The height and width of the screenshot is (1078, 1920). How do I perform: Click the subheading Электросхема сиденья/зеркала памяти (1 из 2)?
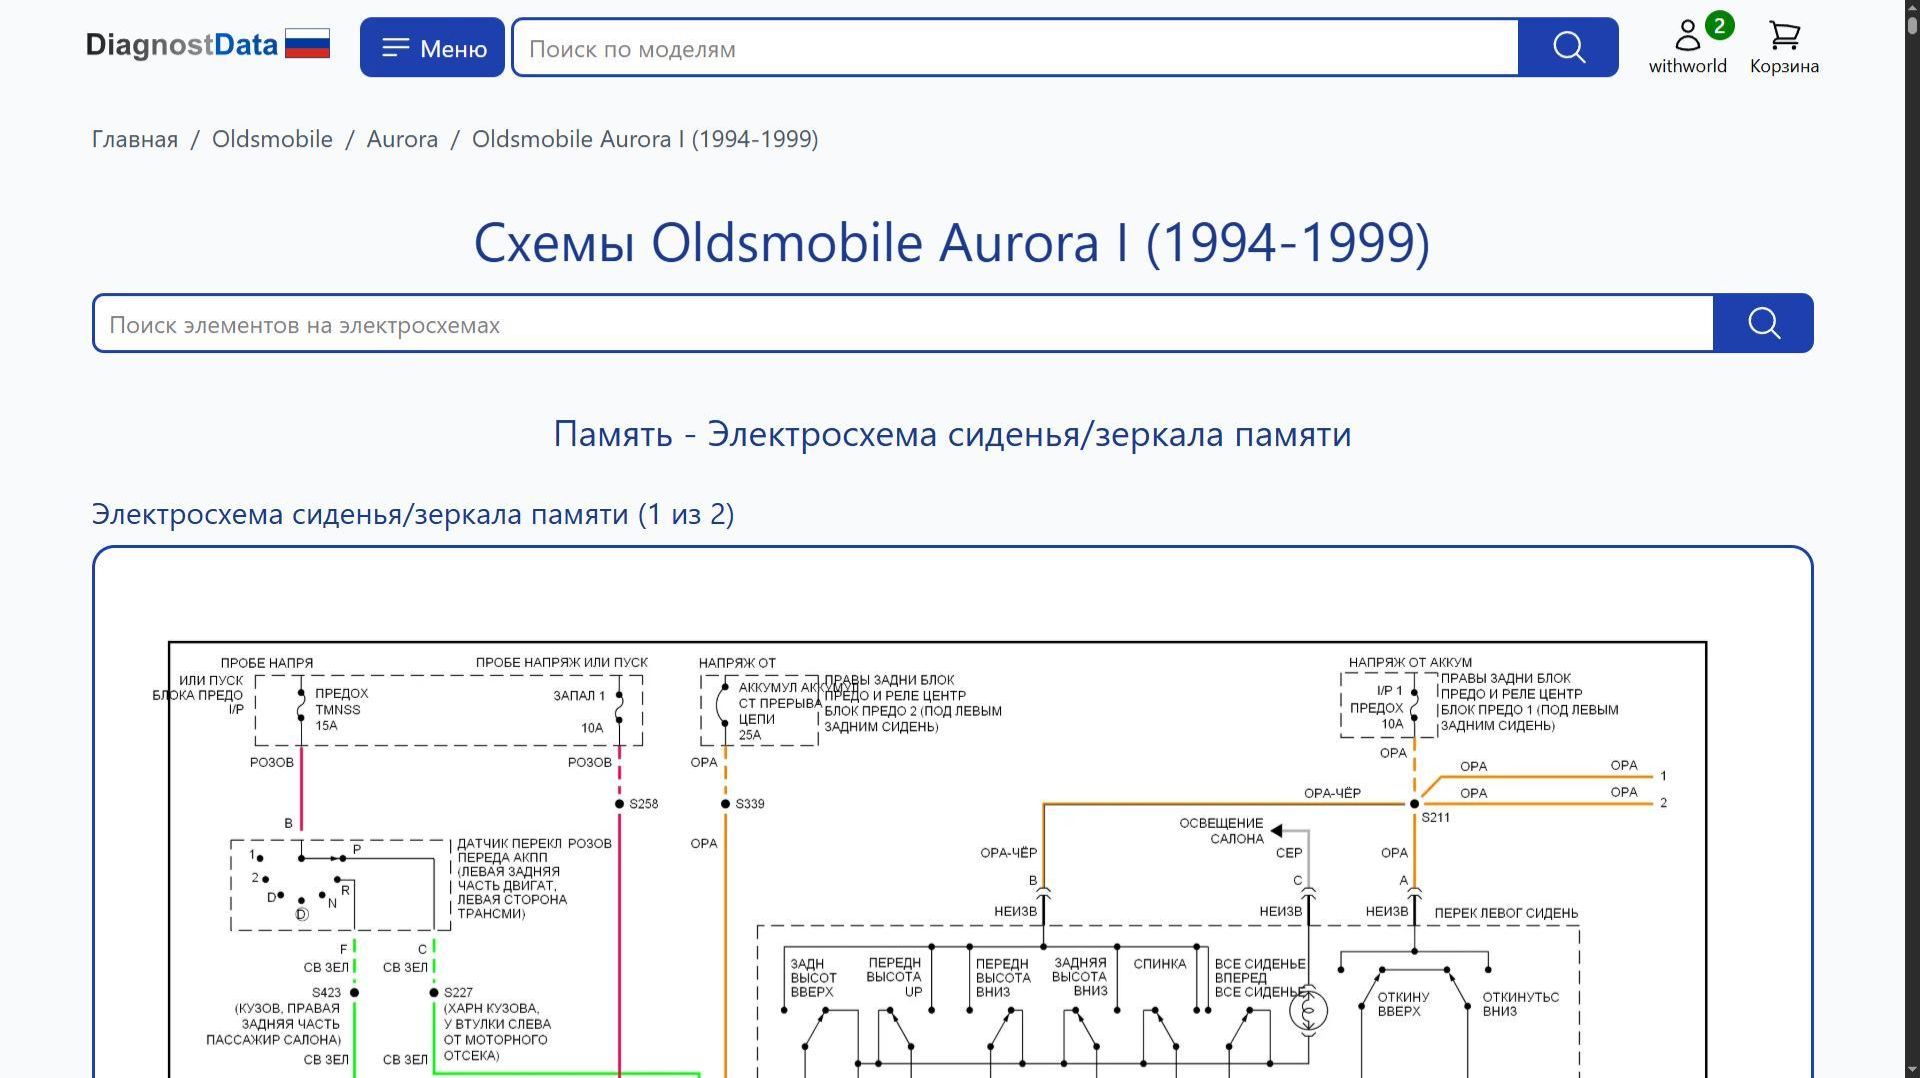point(413,514)
